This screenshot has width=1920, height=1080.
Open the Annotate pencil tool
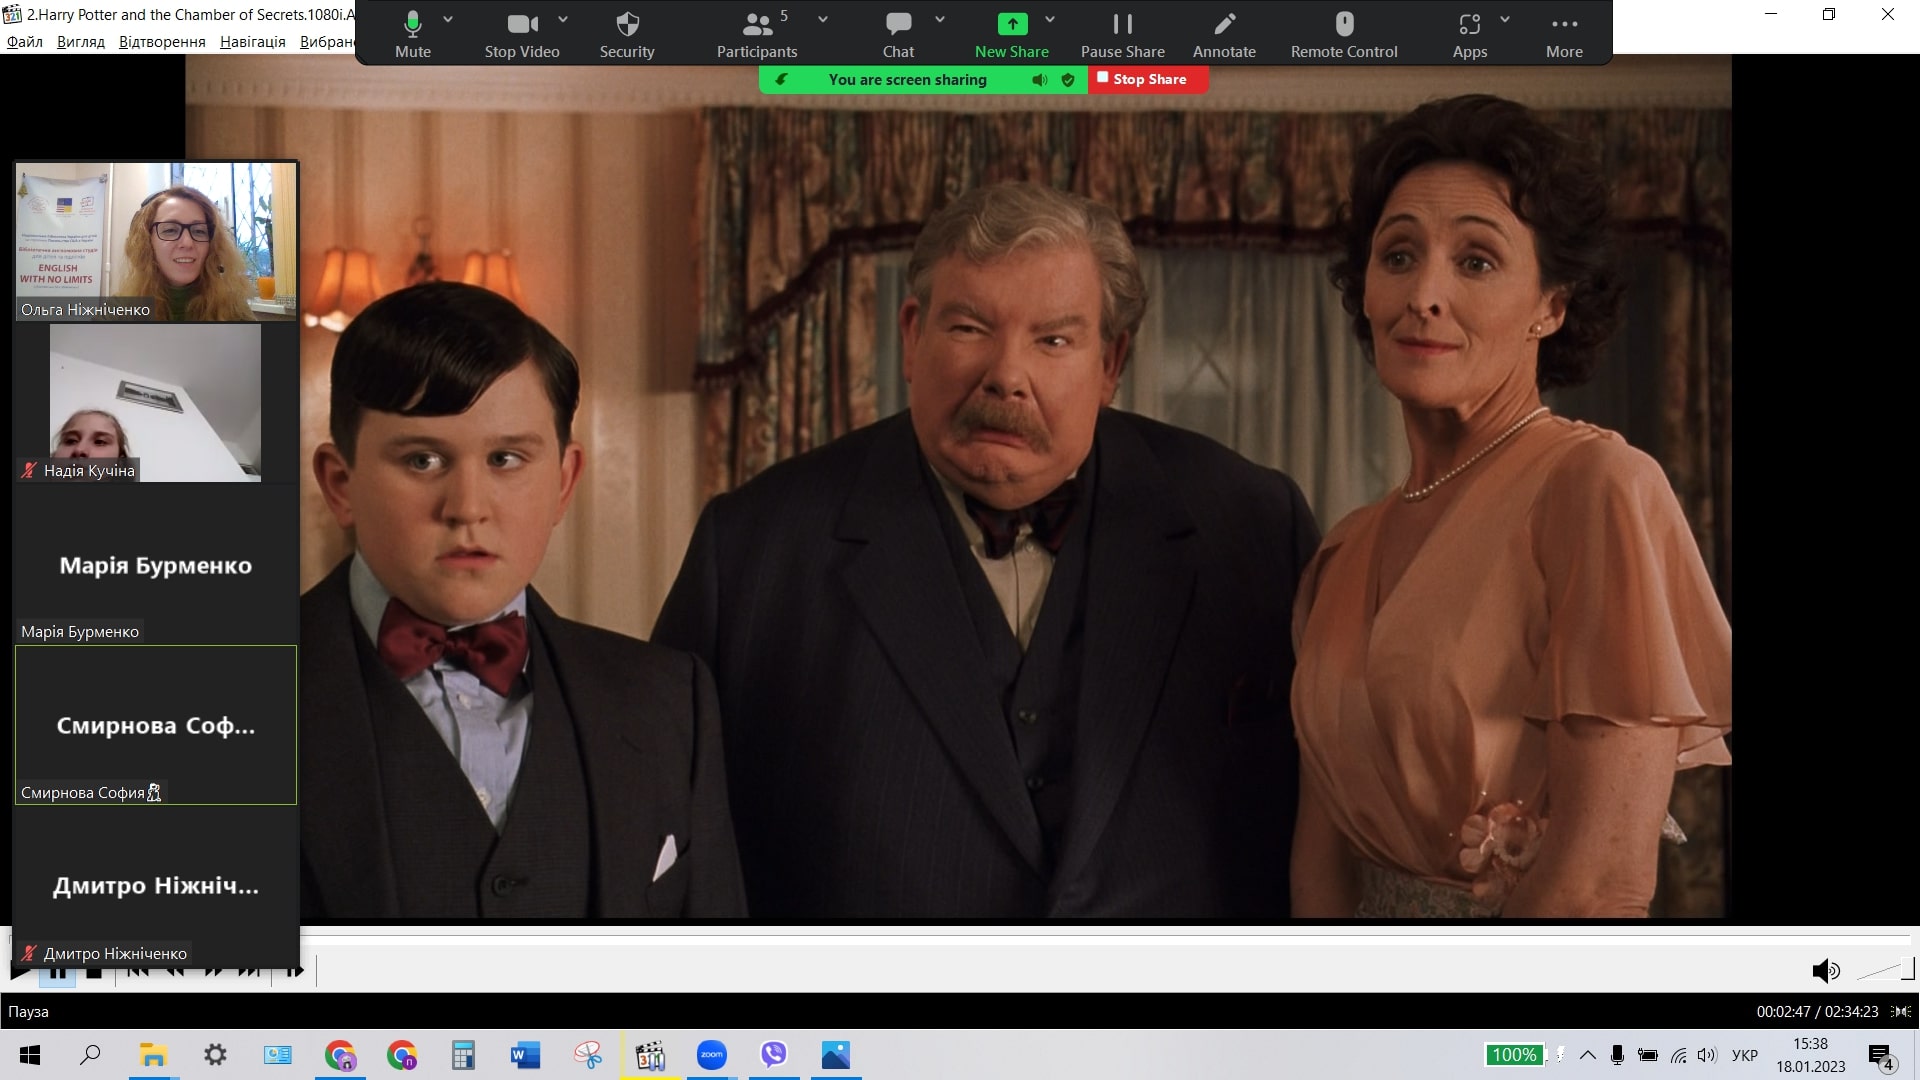pos(1224,35)
